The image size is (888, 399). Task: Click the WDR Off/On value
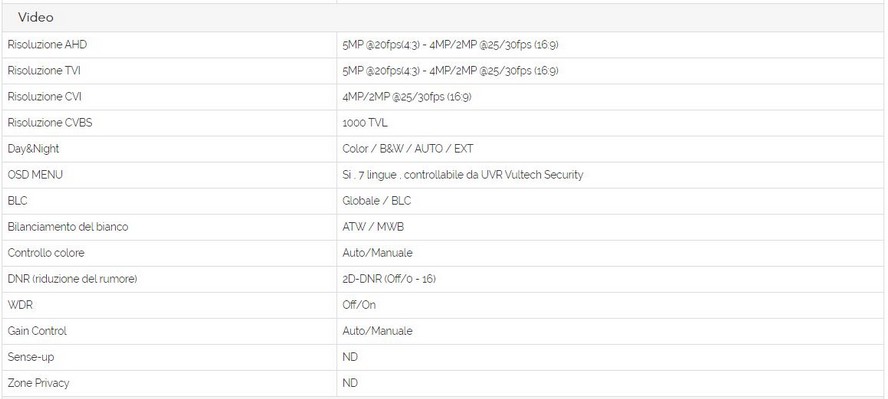click(358, 305)
